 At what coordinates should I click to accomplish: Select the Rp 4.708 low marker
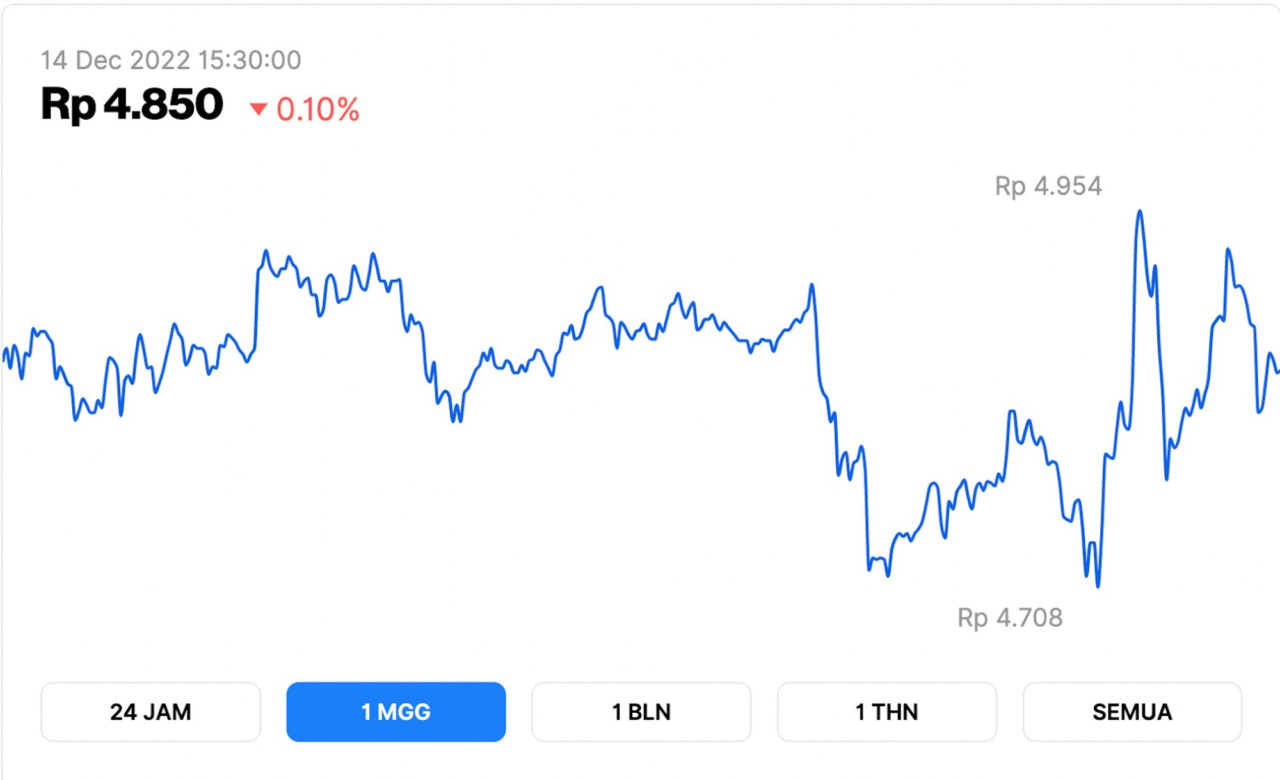click(x=1010, y=618)
